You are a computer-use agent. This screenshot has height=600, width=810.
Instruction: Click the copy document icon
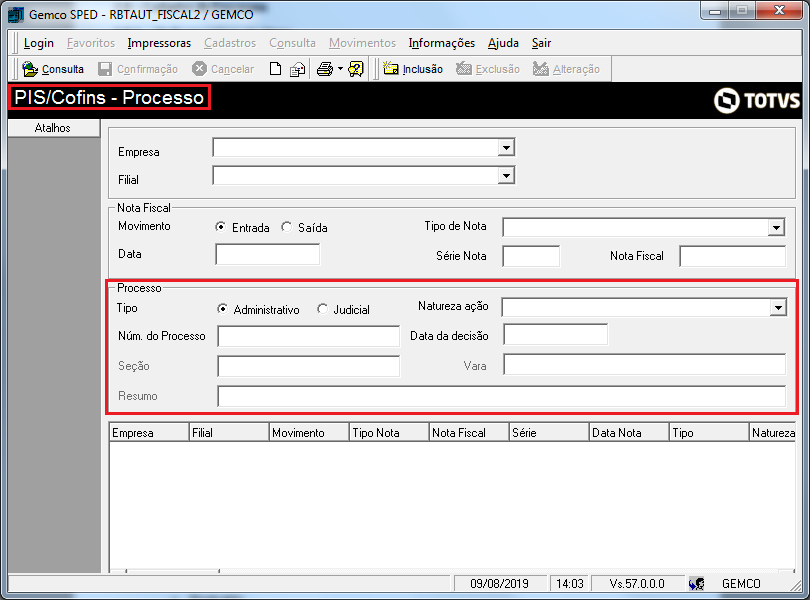(x=297, y=69)
